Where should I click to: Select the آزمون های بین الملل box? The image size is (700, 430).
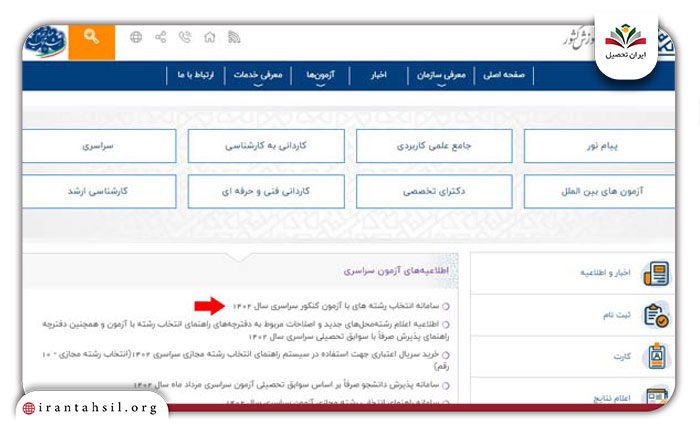tap(599, 192)
